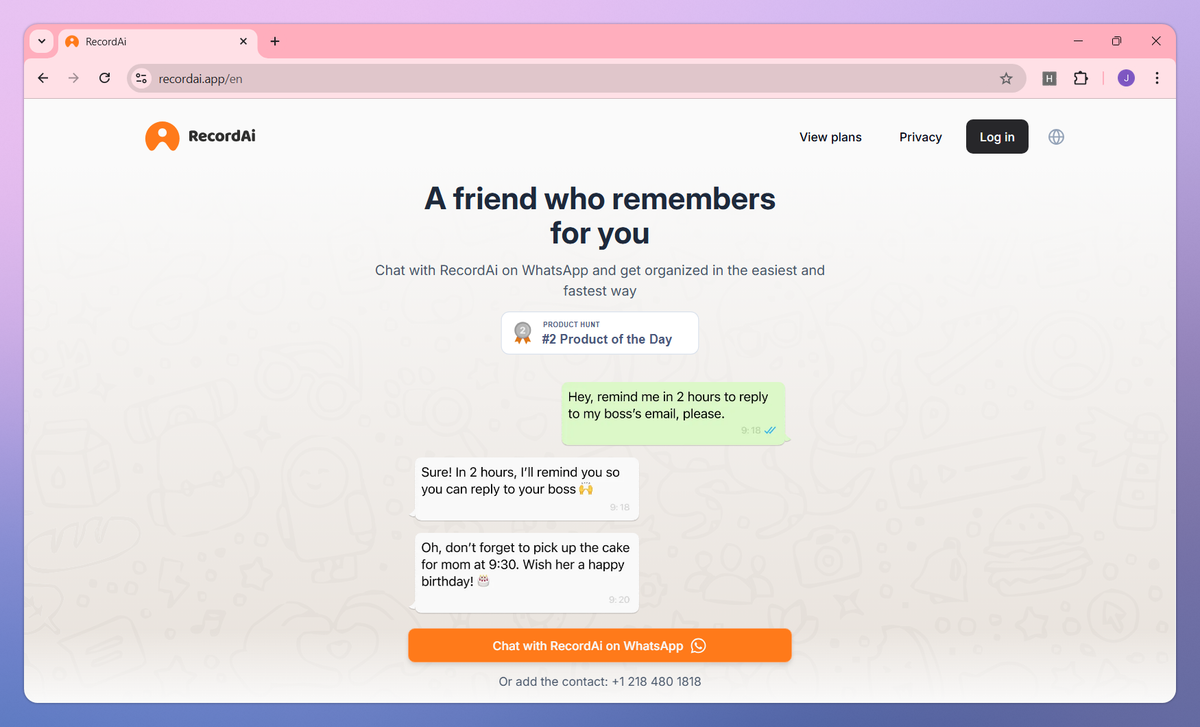Click the RecordAi brand name text

click(x=222, y=136)
